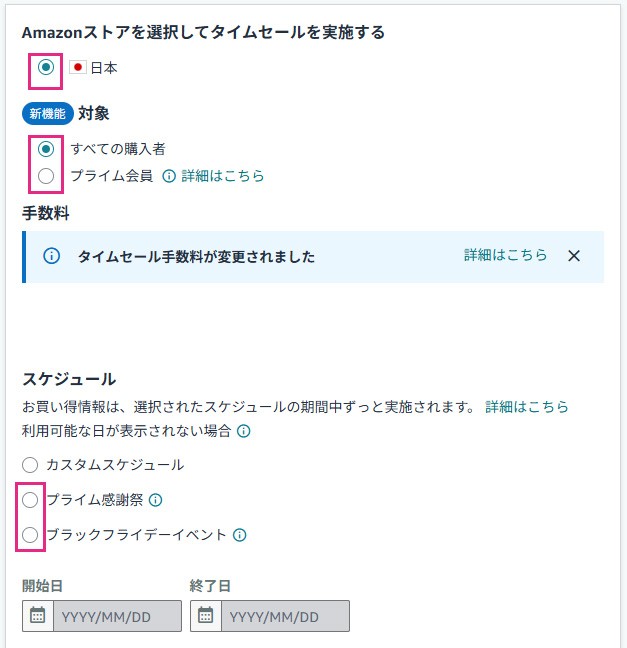Open 詳細はこちら link beside プライム会員
This screenshot has width=627, height=648.
tap(223, 176)
